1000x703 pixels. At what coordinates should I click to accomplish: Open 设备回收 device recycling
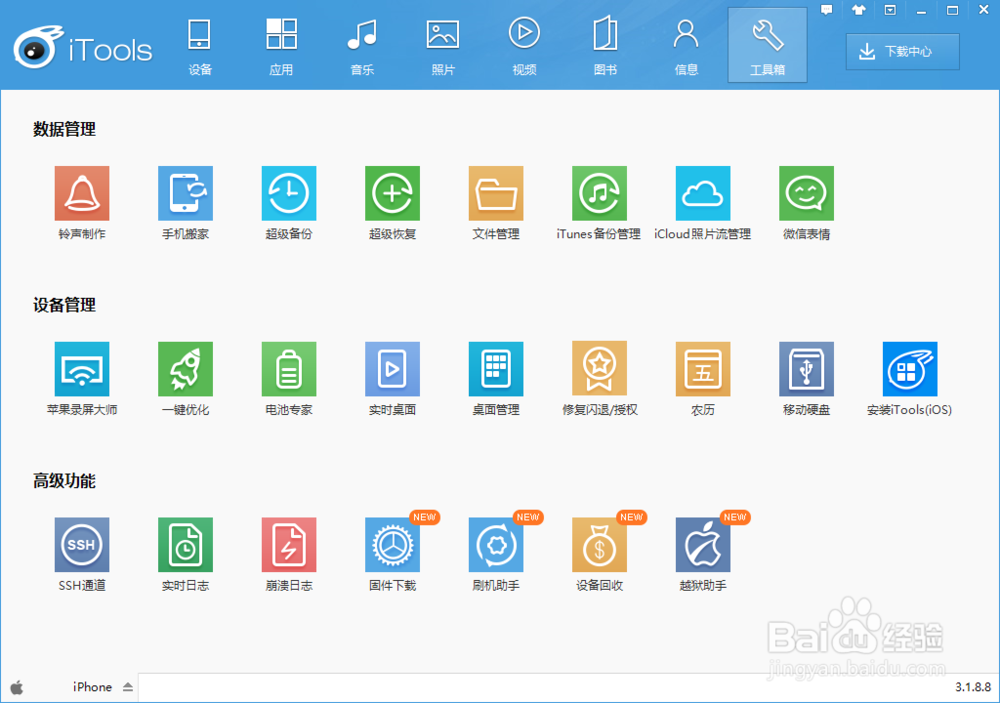599,545
